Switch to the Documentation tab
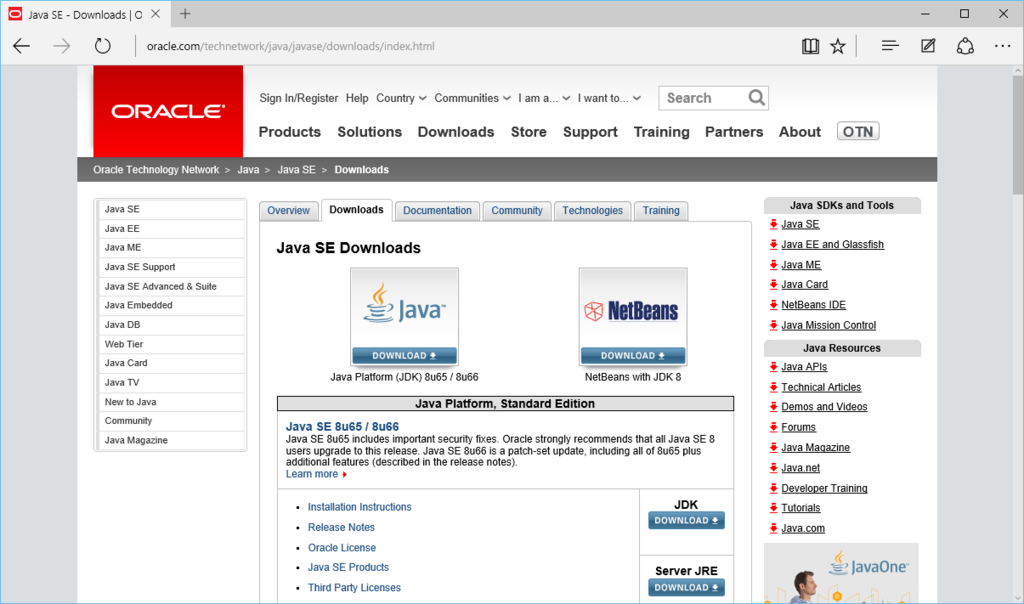Image resolution: width=1024 pixels, height=604 pixels. point(437,211)
